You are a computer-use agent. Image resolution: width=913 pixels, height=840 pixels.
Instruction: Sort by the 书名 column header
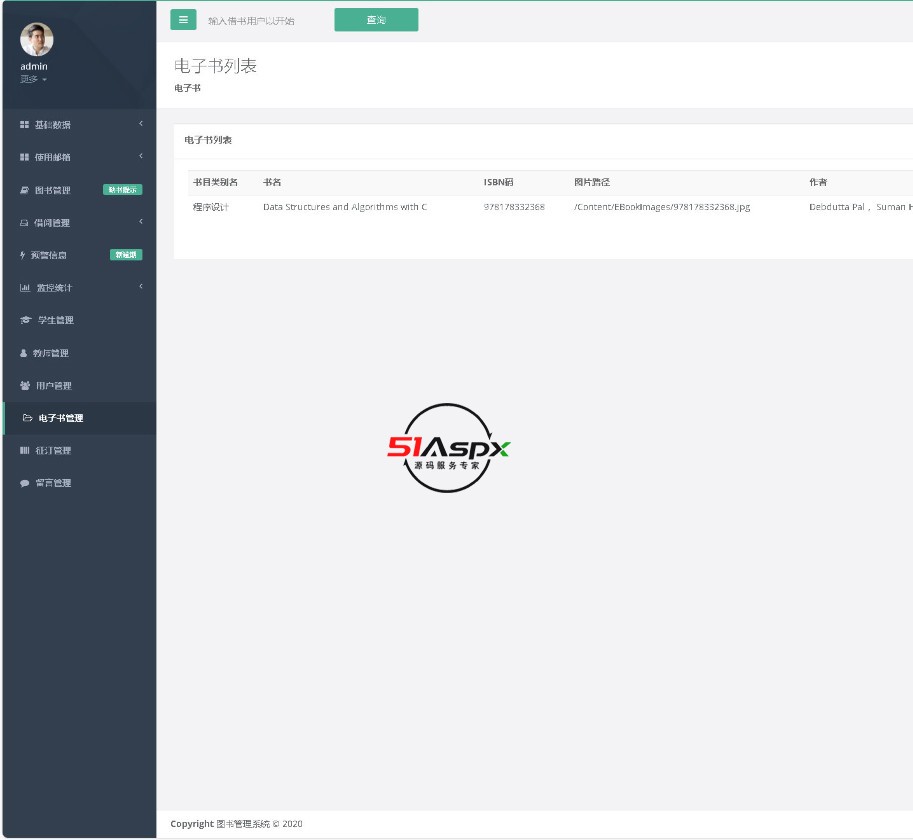[x=272, y=182]
